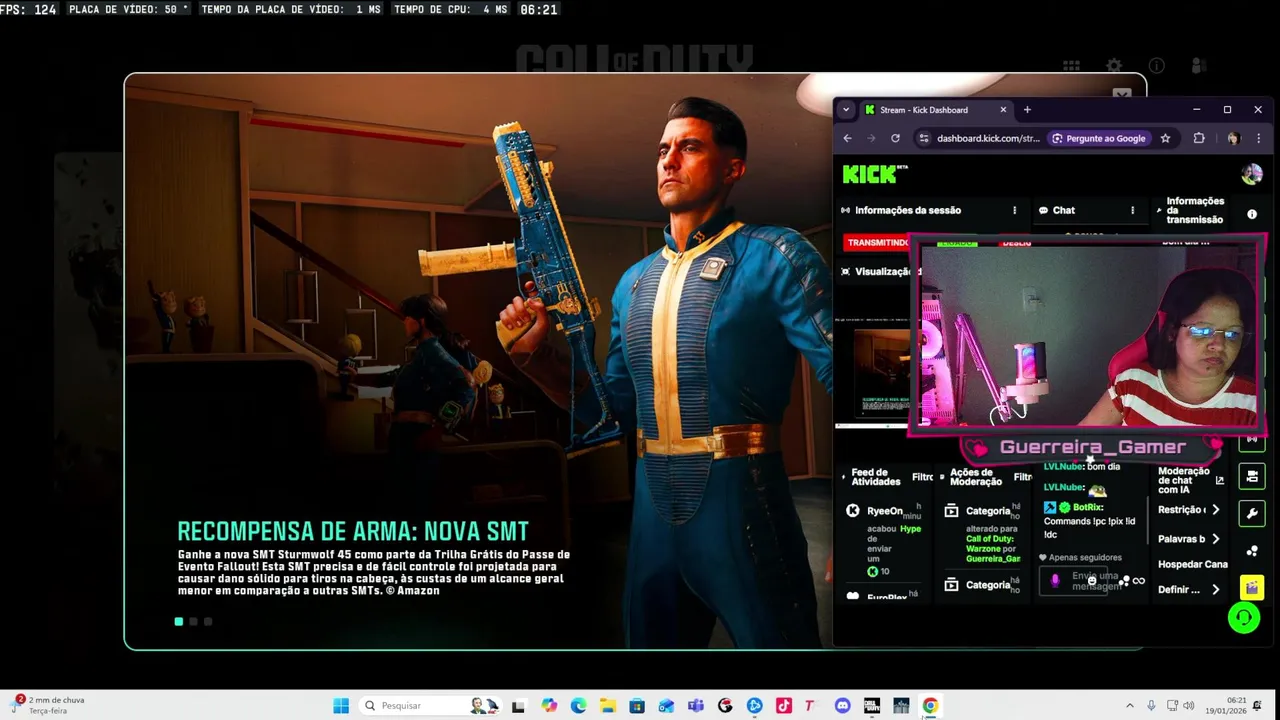Bookmark this page with the star icon
The height and width of the screenshot is (720, 1280).
[1165, 138]
